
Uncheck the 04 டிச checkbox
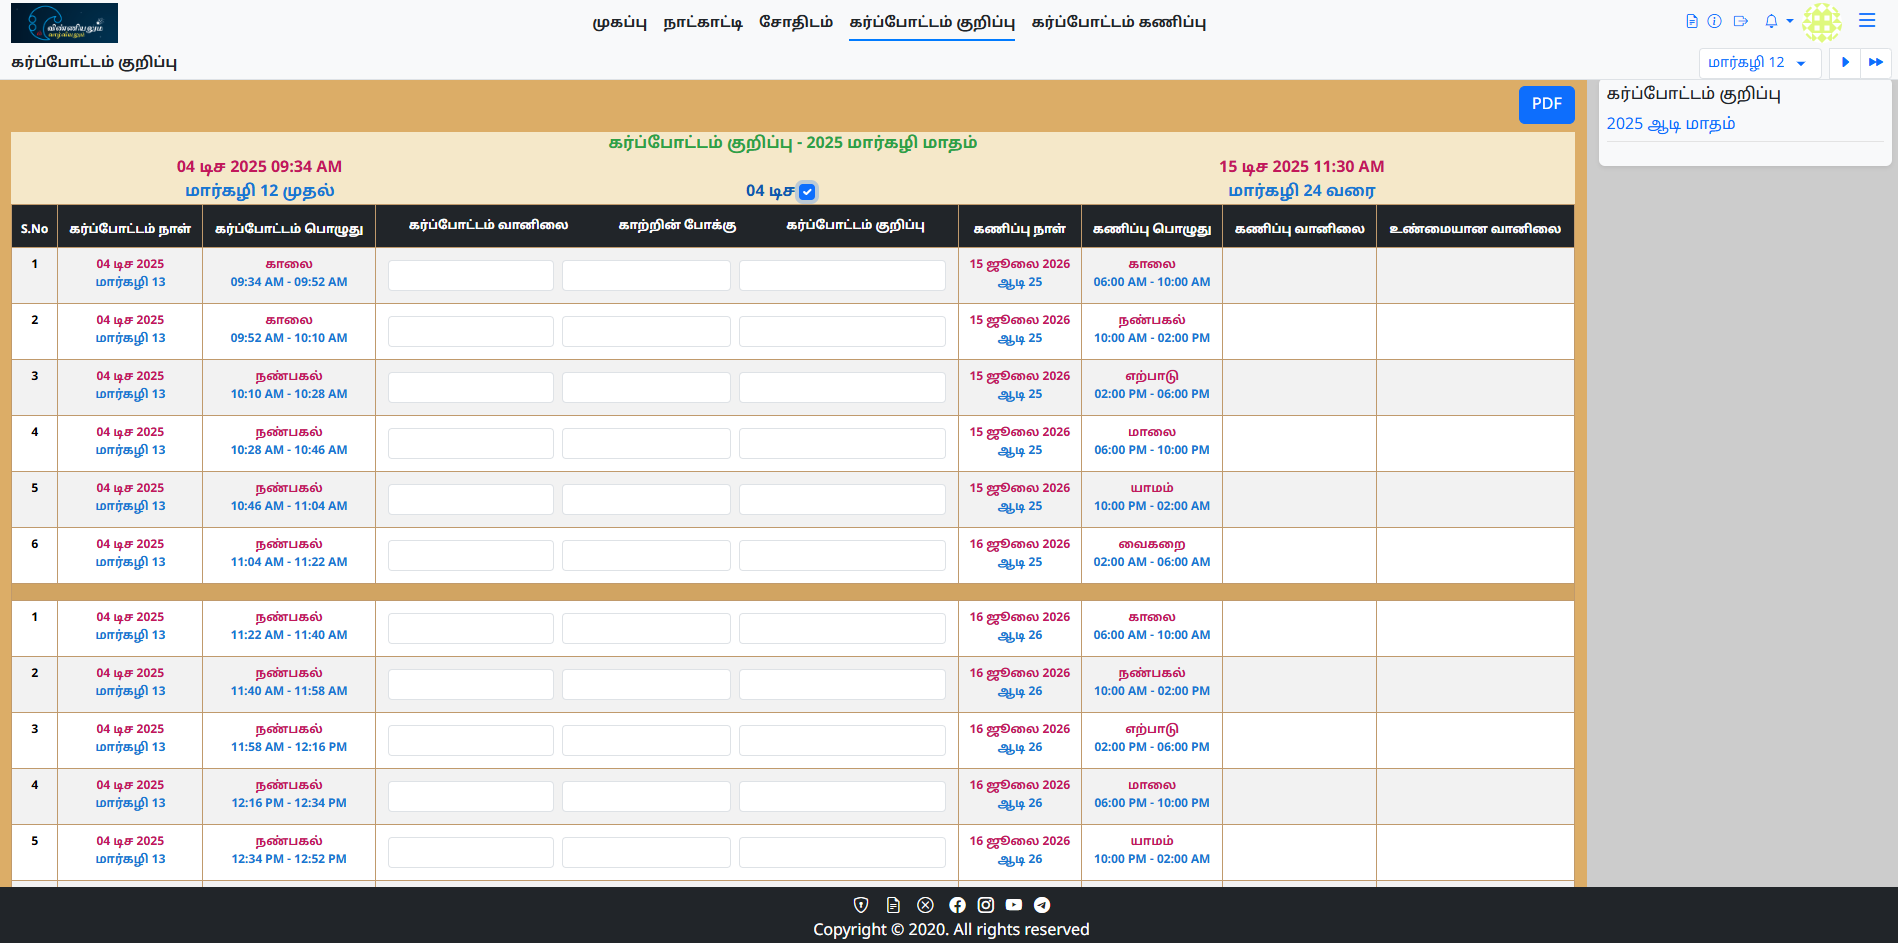point(807,192)
